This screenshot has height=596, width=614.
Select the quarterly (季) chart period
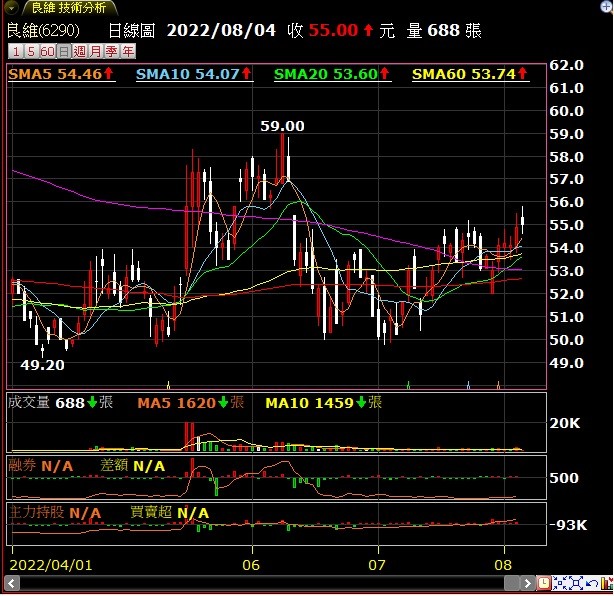pos(111,50)
